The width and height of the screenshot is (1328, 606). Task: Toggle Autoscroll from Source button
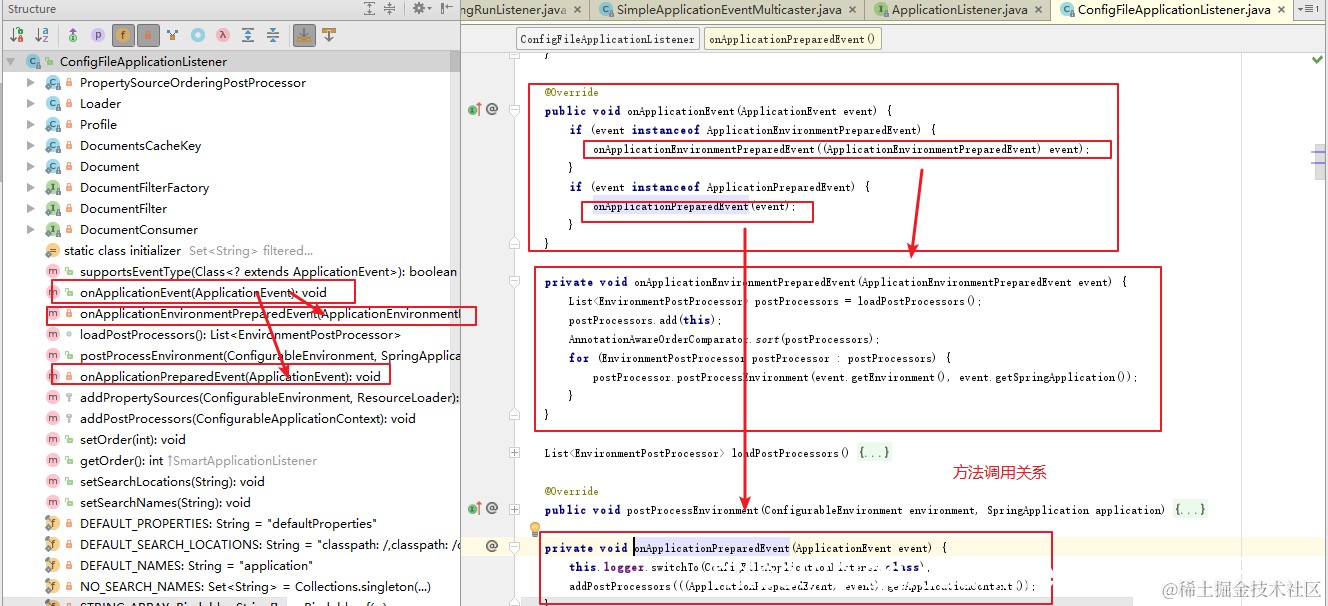click(329, 35)
